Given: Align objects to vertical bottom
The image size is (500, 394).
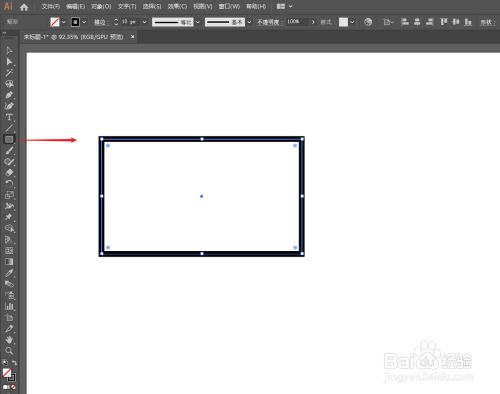Looking at the screenshot, I should point(468,22).
